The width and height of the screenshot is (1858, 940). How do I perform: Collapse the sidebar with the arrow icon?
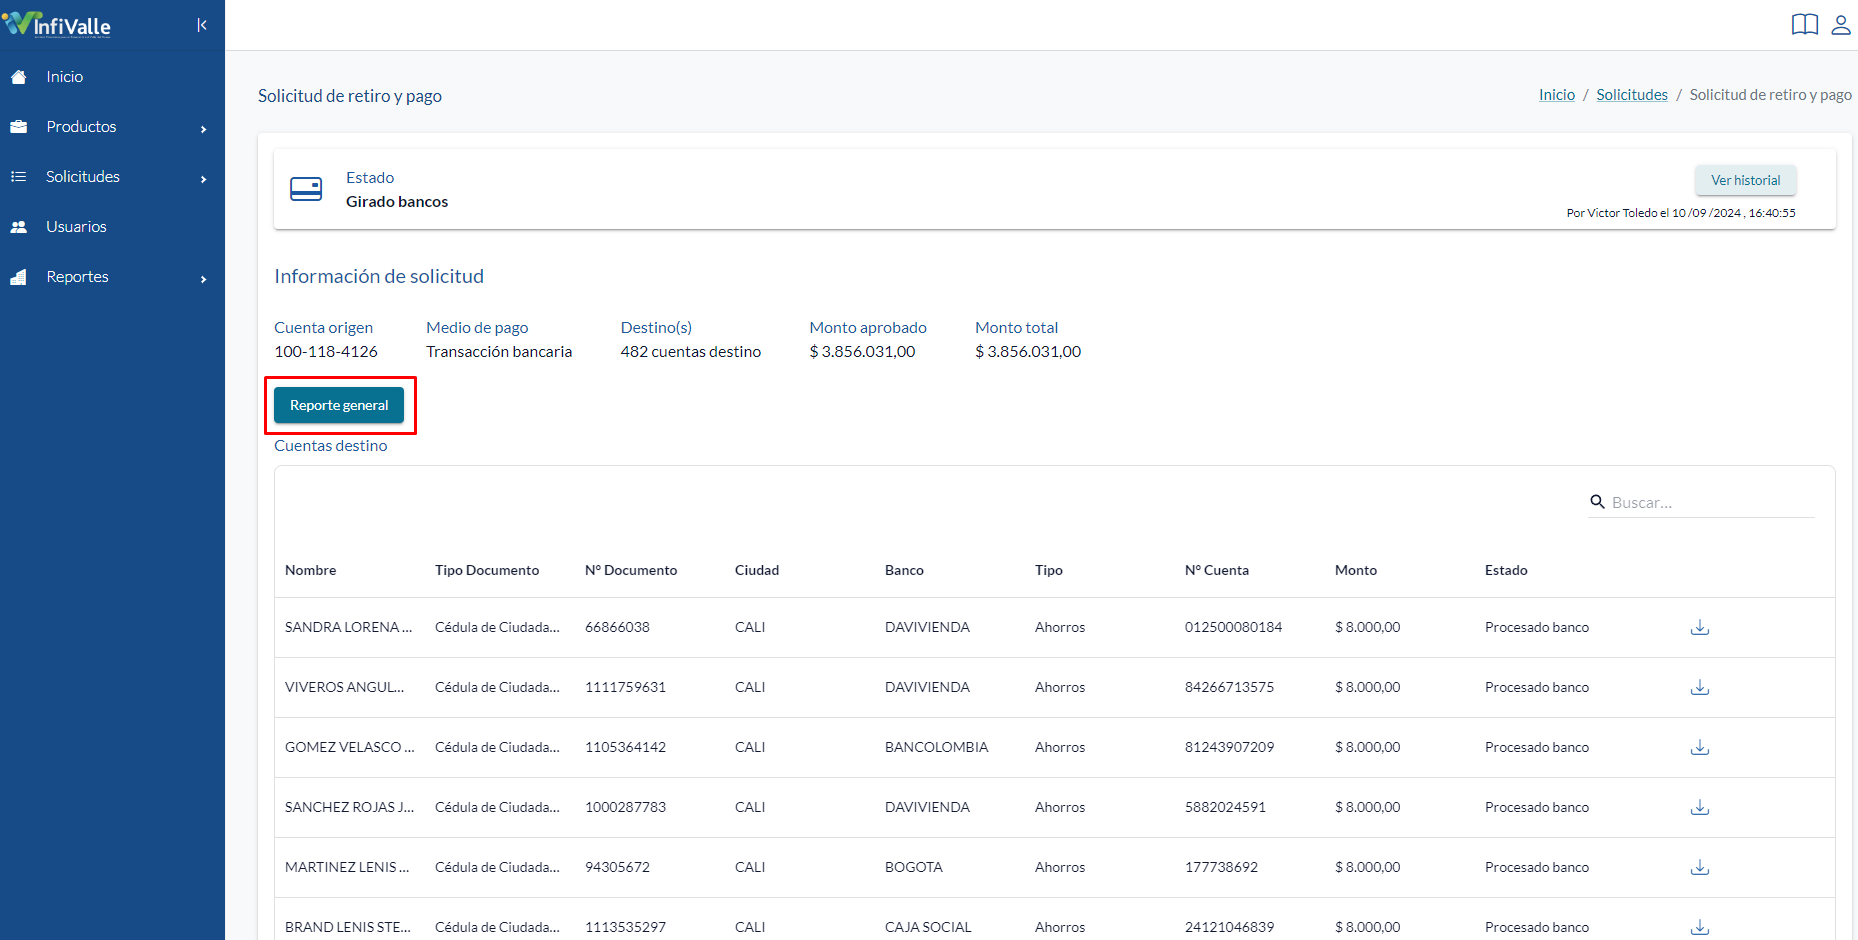click(x=202, y=25)
